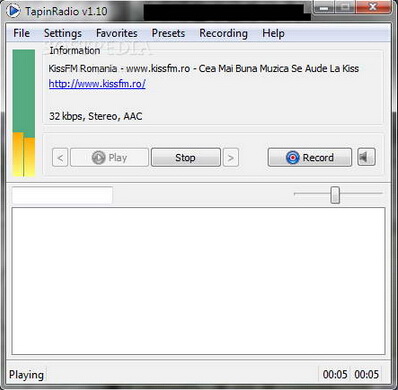Viewport: 398px width, 390px height.
Task: Click the Play button
Action: tap(110, 157)
